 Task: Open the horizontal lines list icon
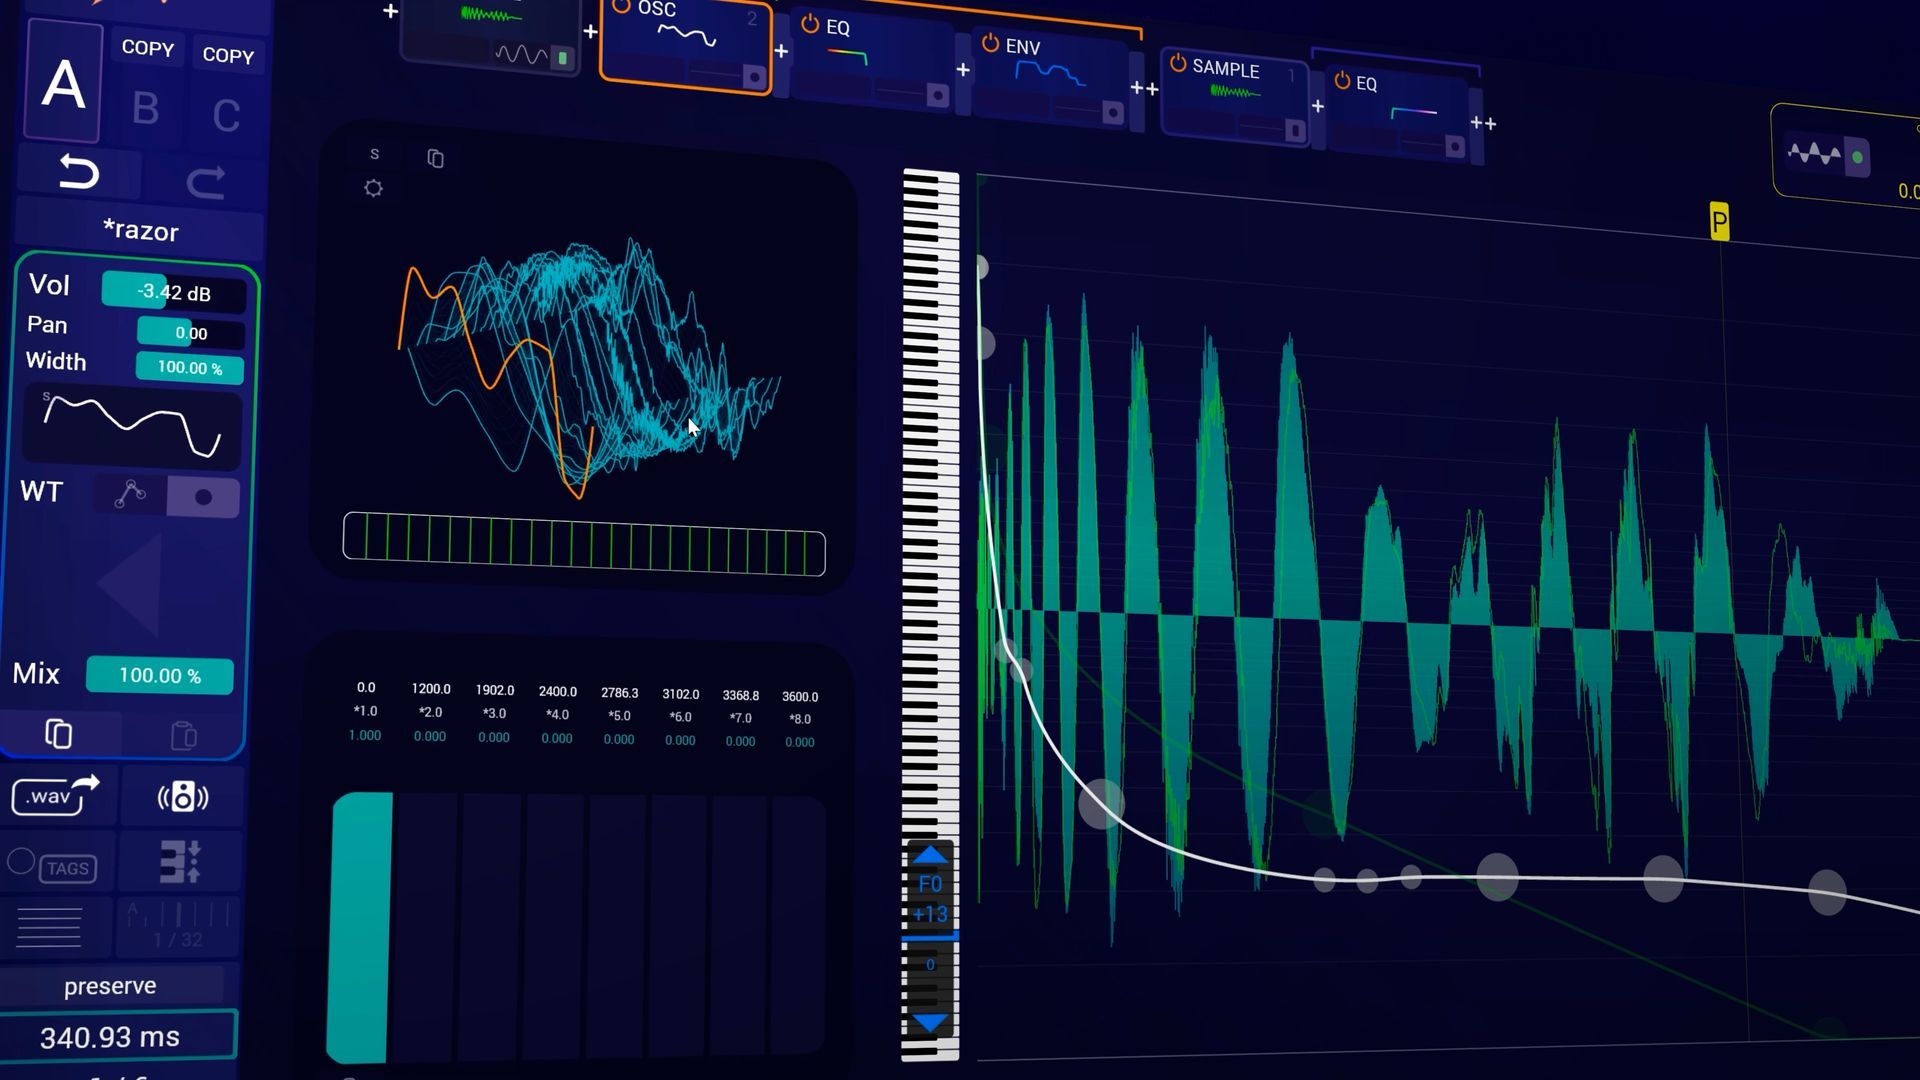[x=49, y=926]
